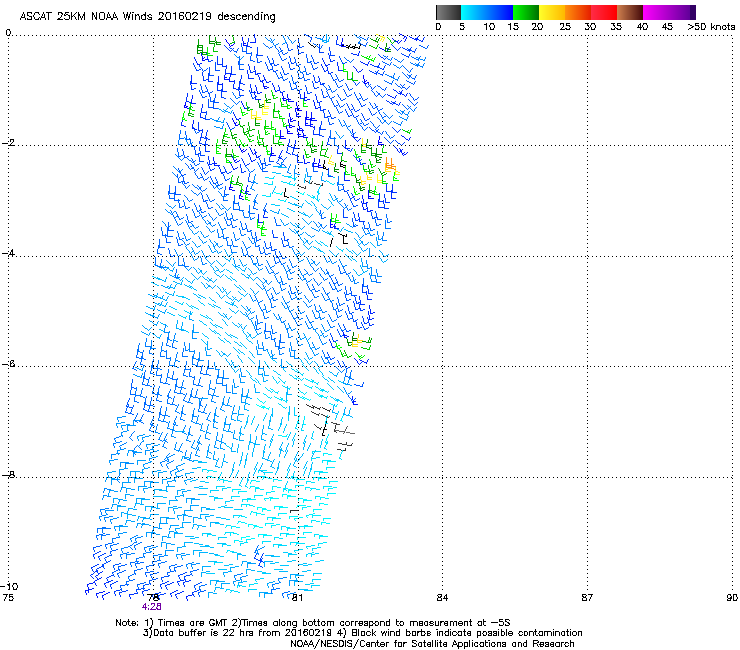Image resolution: width=740 pixels, height=650 pixels.
Task: Click the '>50 knots' legend label
Action: point(711,27)
